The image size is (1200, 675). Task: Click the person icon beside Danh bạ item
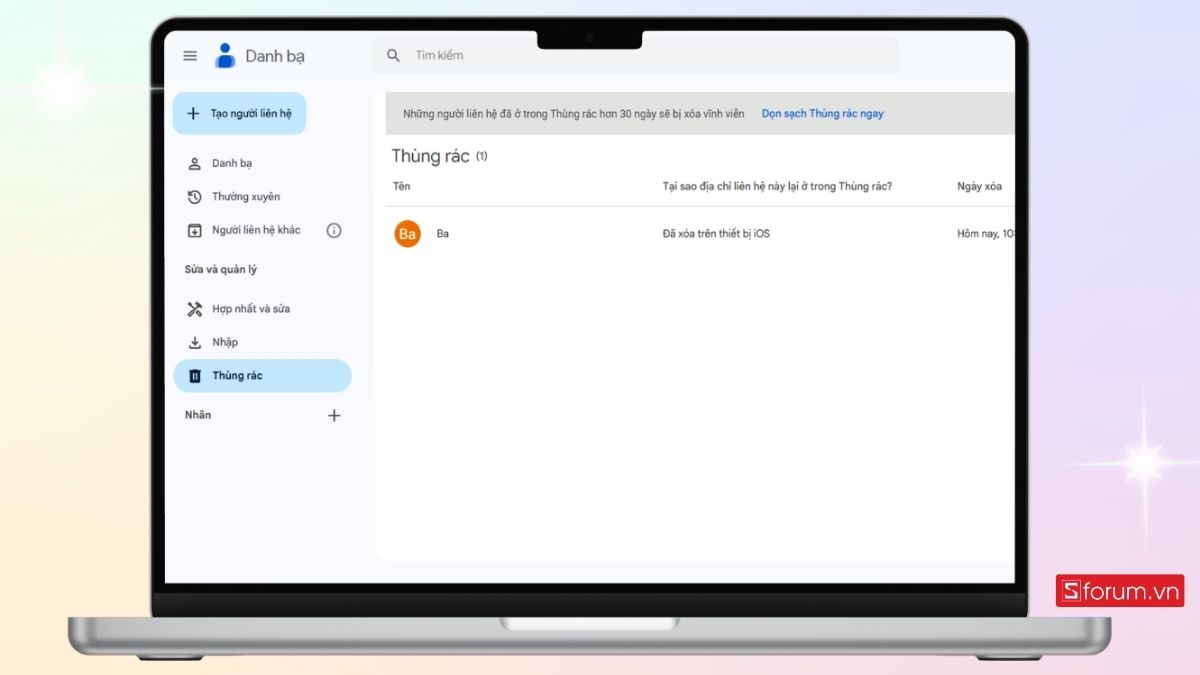[x=195, y=163]
